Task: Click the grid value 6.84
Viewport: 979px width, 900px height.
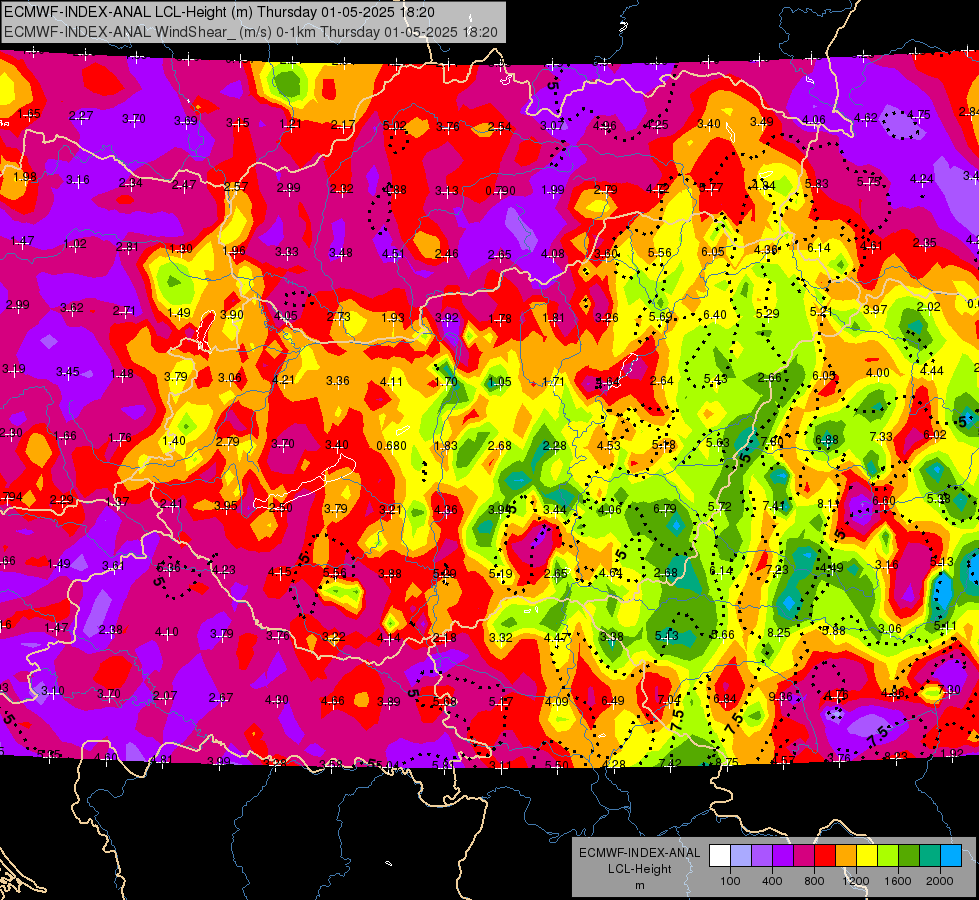Action: tap(724, 699)
